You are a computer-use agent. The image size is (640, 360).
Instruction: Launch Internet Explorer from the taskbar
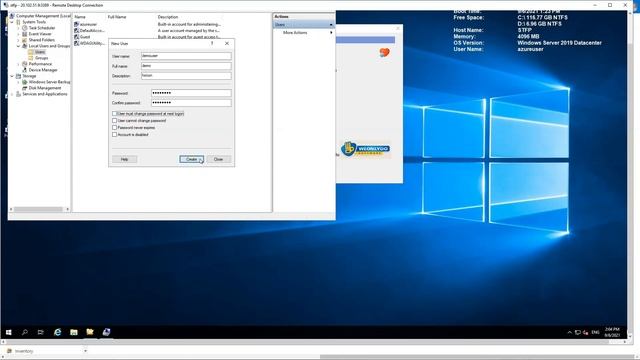point(58,332)
